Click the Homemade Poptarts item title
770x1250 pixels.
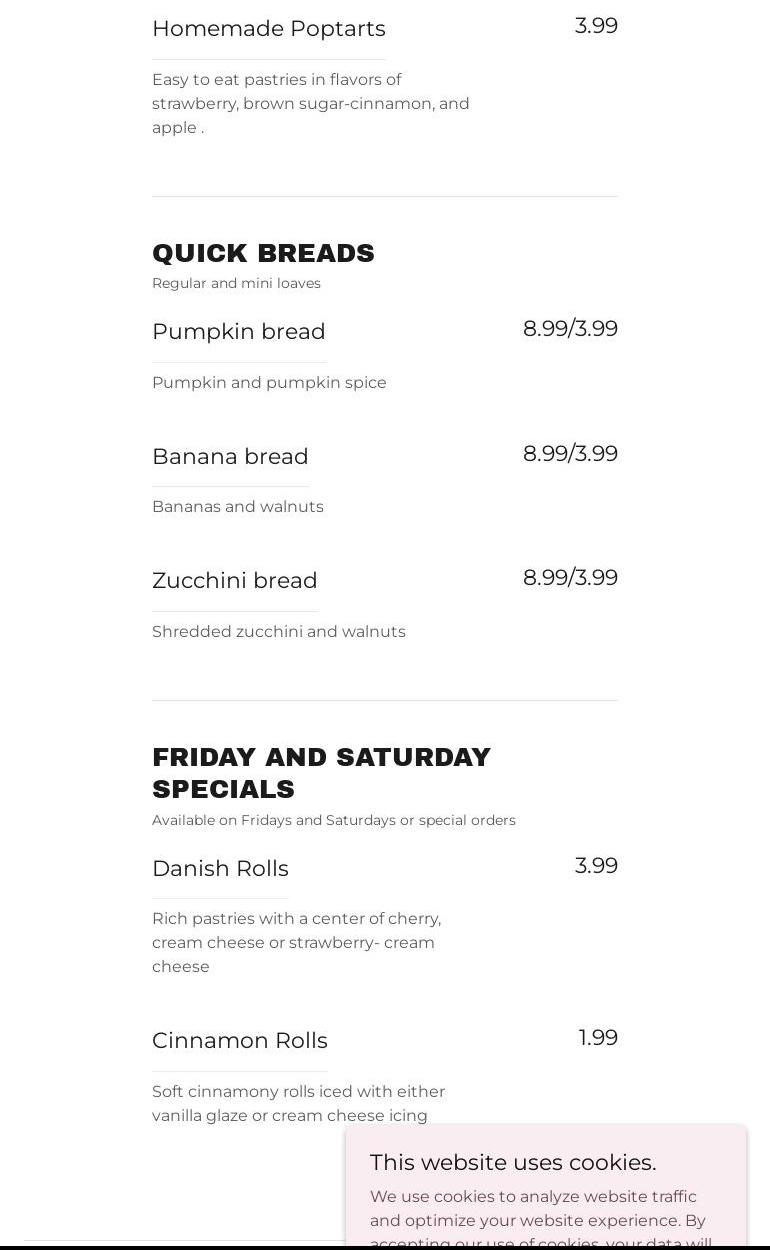pyautogui.click(x=268, y=29)
